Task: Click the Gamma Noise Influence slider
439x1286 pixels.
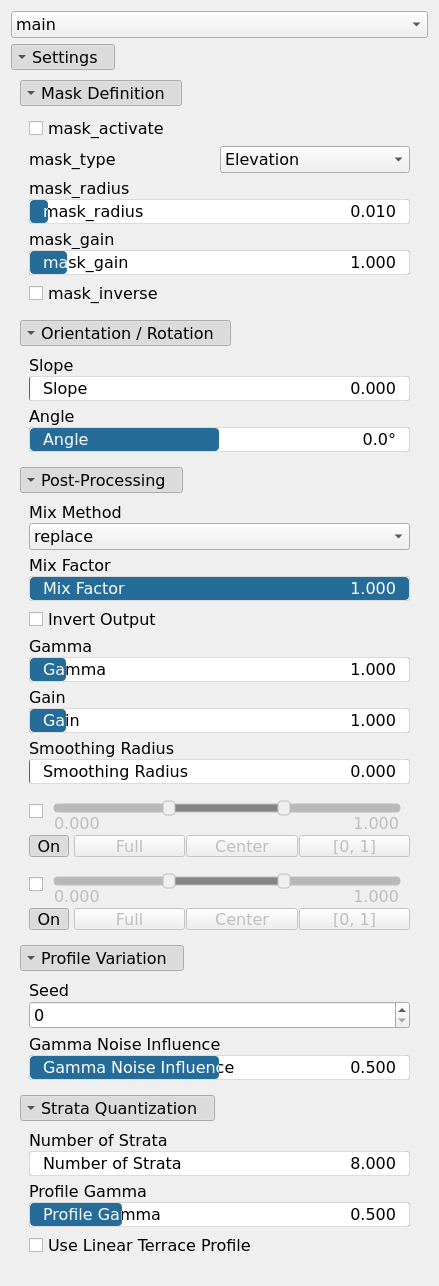Action: click(219, 1067)
